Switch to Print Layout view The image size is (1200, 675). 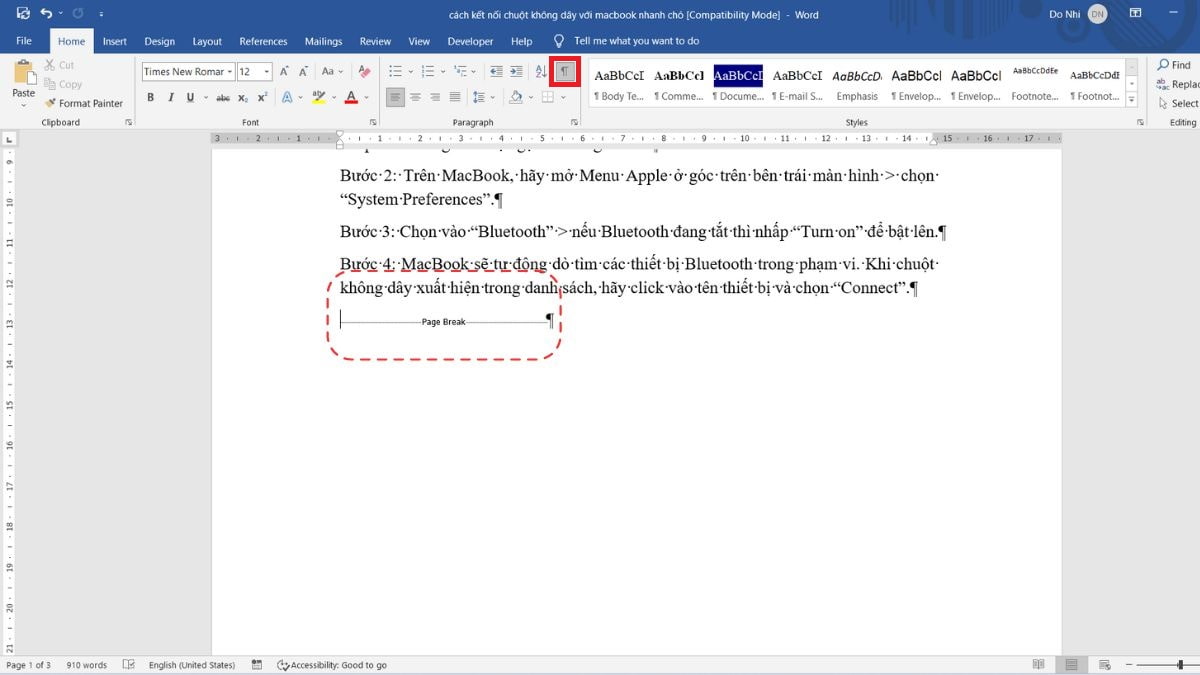pos(1071,665)
